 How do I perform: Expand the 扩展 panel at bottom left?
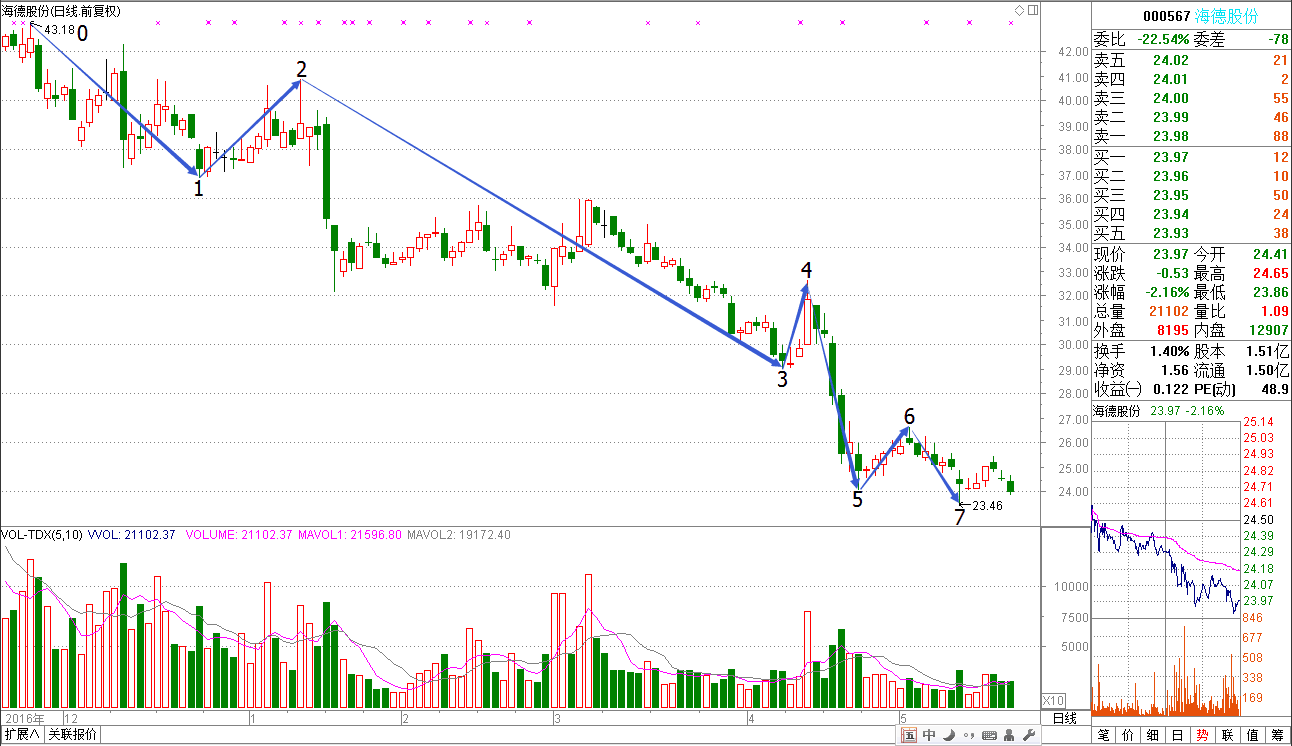coord(22,735)
